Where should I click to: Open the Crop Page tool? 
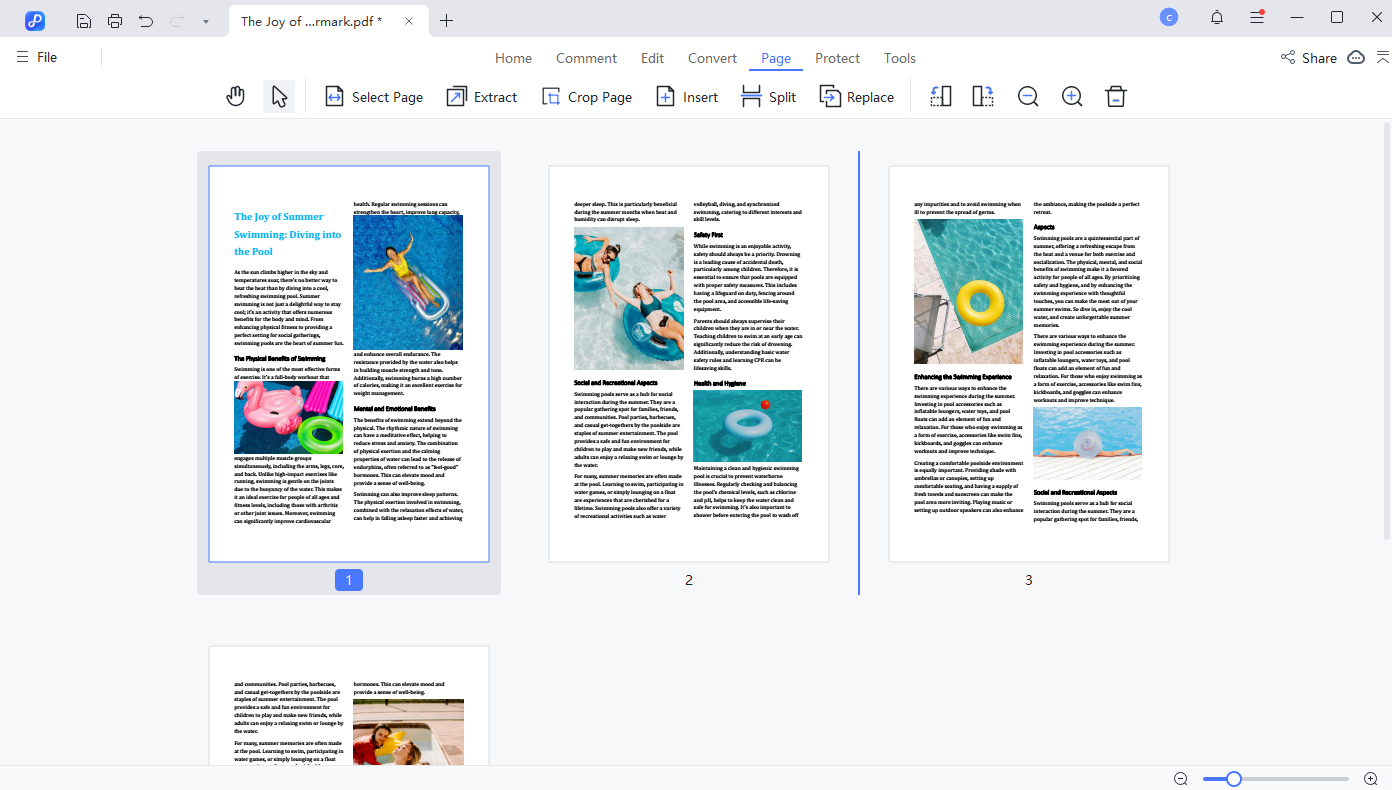click(x=587, y=96)
